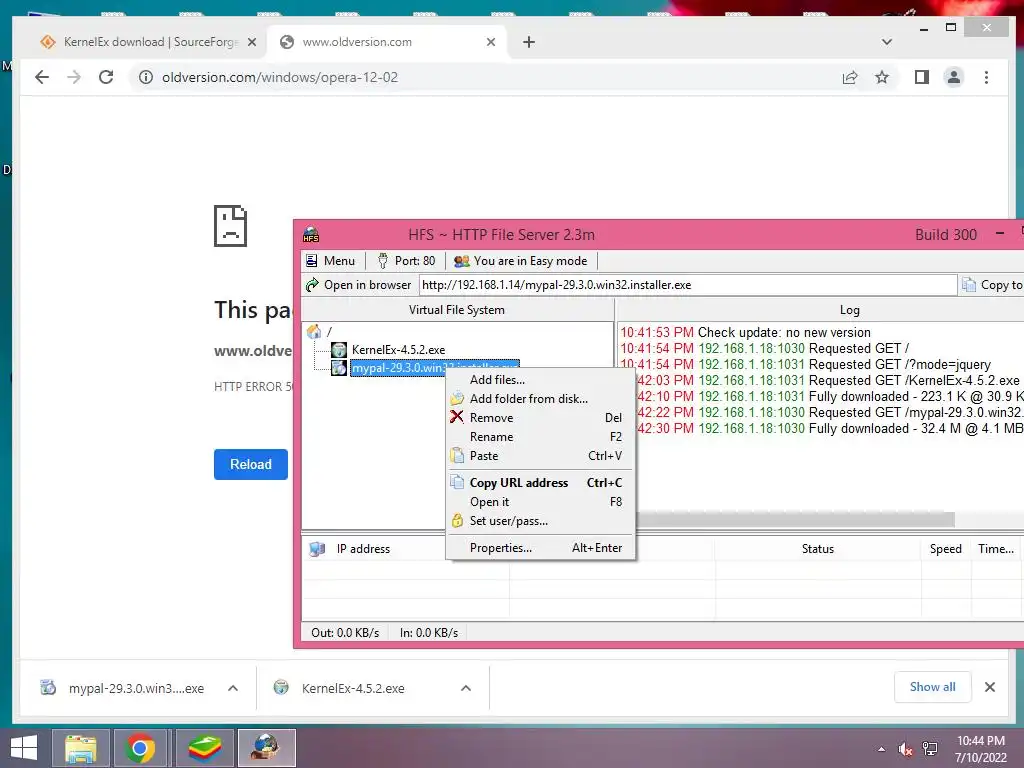
Task: Expand options arrow for KernelEx-4.5.2.exe download
Action: pos(466,688)
